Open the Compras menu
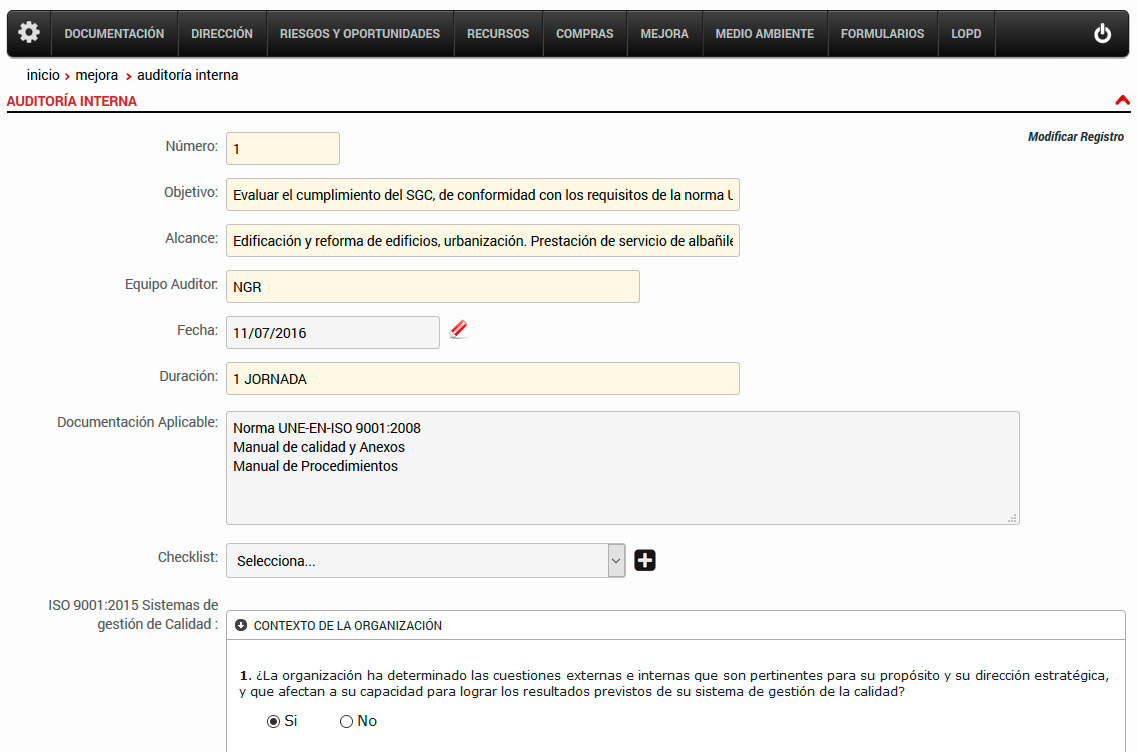Screen dimensions: 1138x752 [x=585, y=33]
